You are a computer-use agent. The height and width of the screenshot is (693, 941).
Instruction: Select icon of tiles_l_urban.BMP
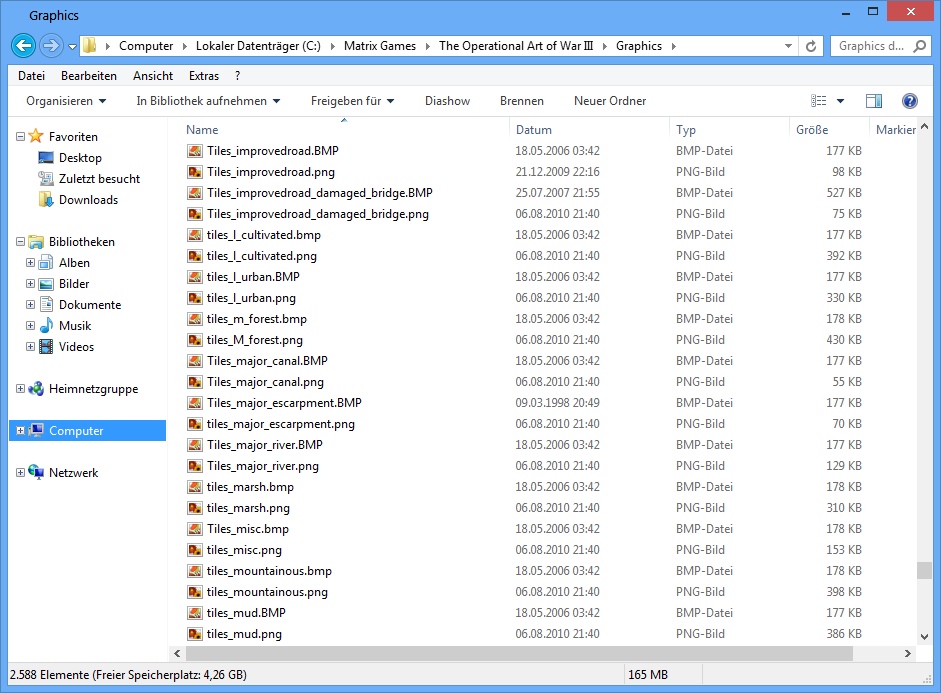[194, 277]
